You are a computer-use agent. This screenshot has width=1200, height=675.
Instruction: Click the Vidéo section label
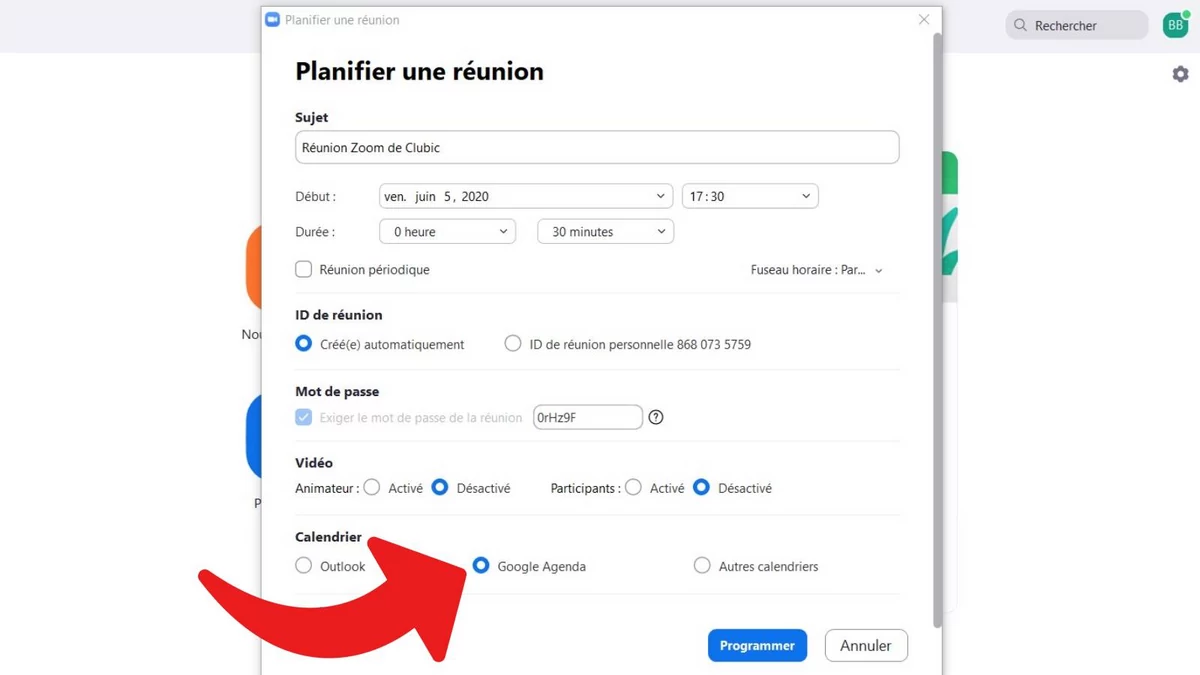point(314,463)
